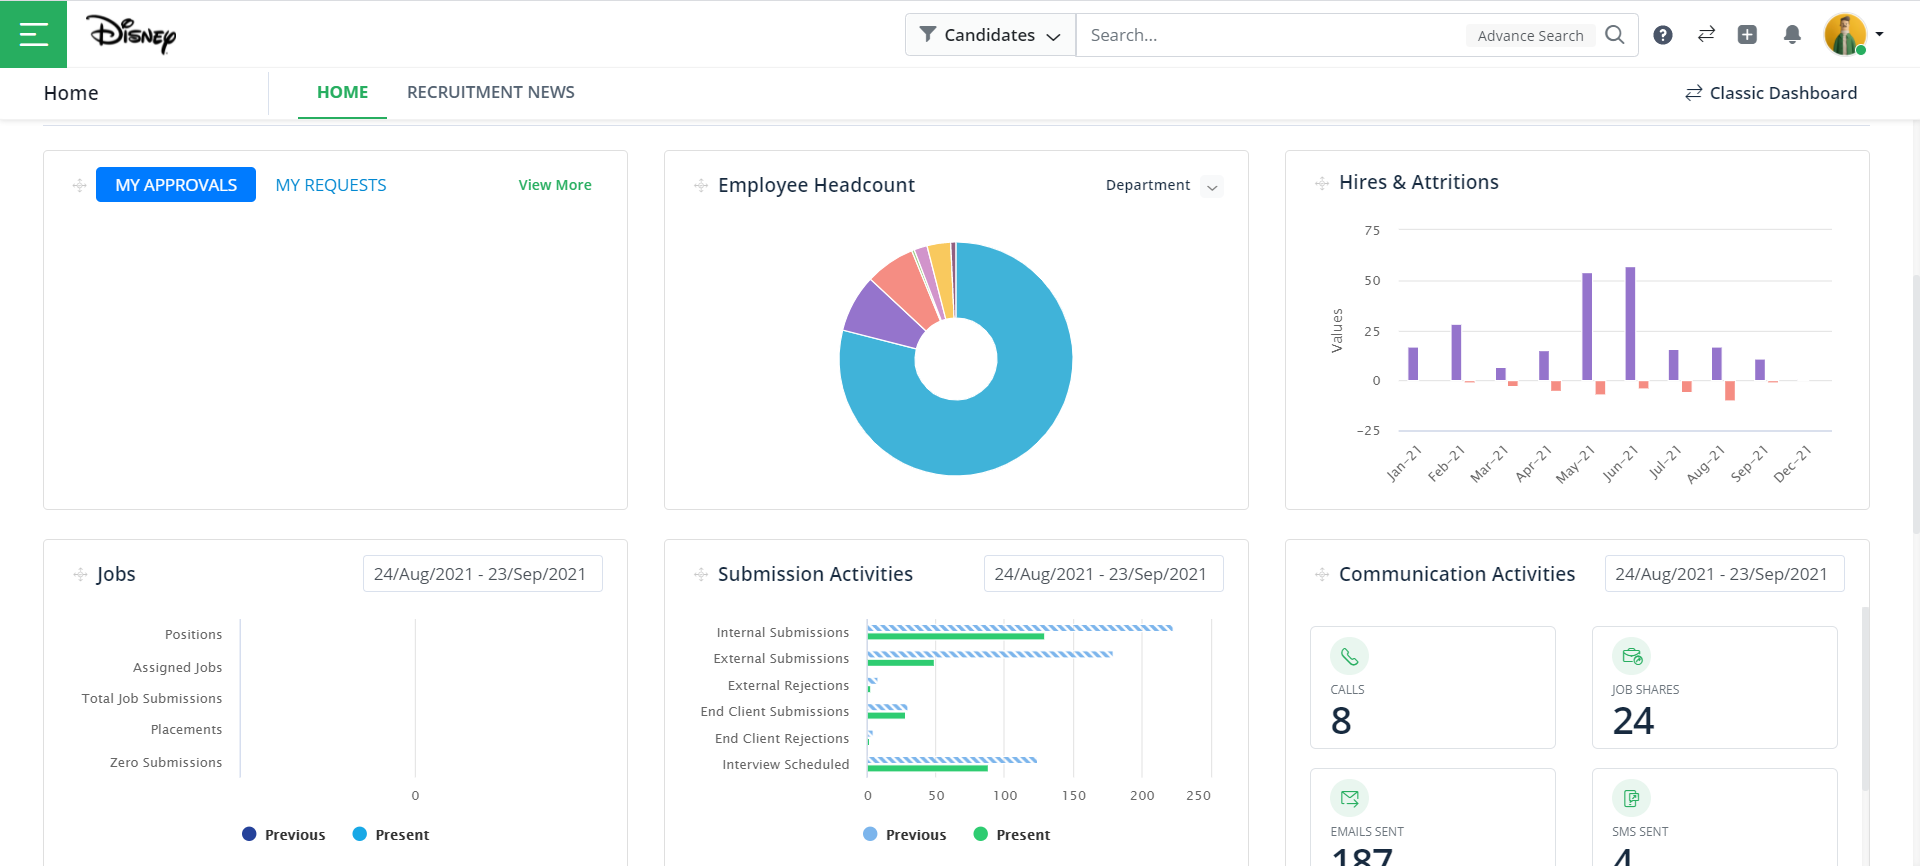Click the user profile avatar

tap(1845, 35)
